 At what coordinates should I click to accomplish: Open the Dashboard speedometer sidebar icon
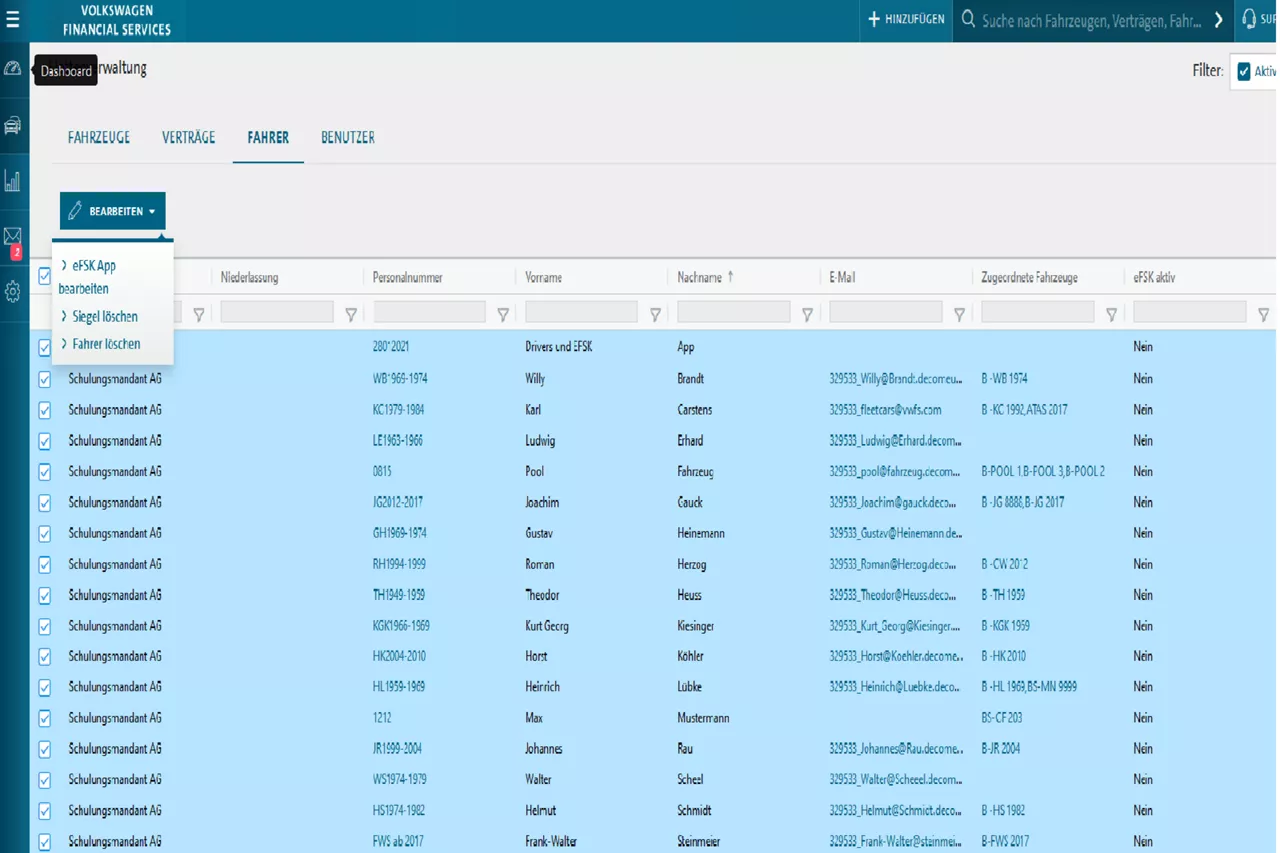(x=13, y=69)
